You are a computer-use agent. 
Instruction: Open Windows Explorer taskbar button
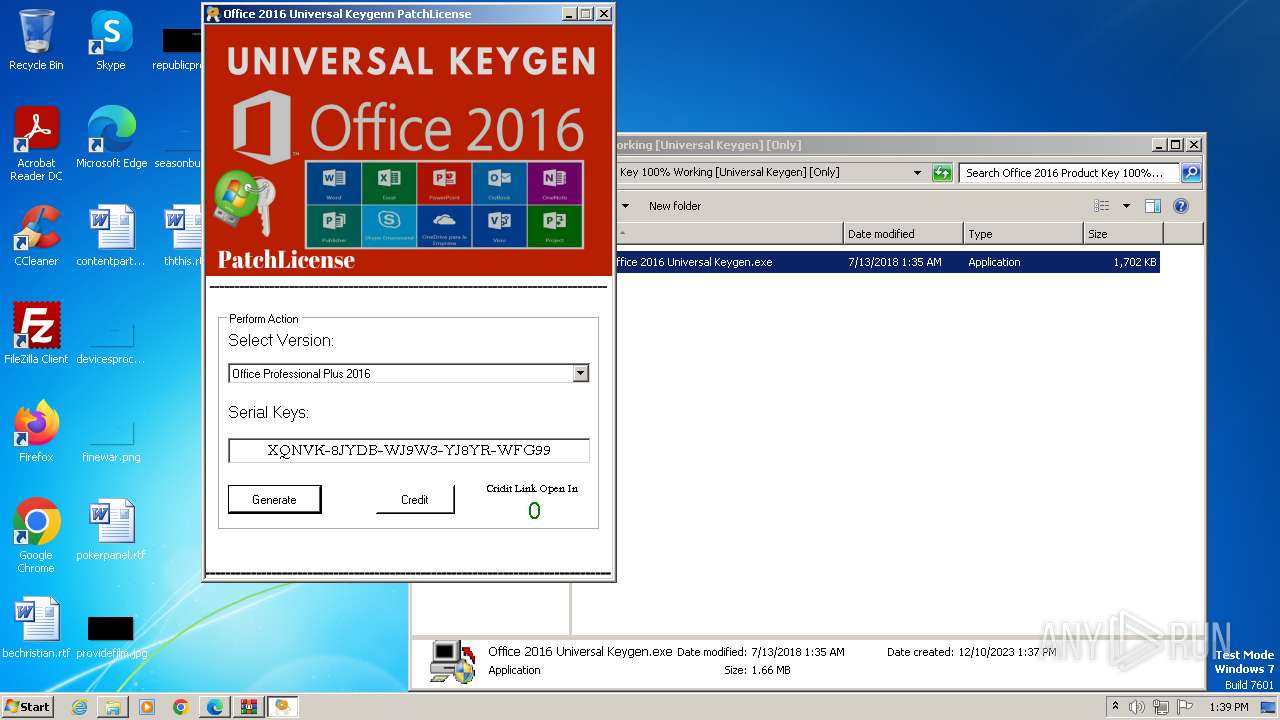pyautogui.click(x=113, y=707)
